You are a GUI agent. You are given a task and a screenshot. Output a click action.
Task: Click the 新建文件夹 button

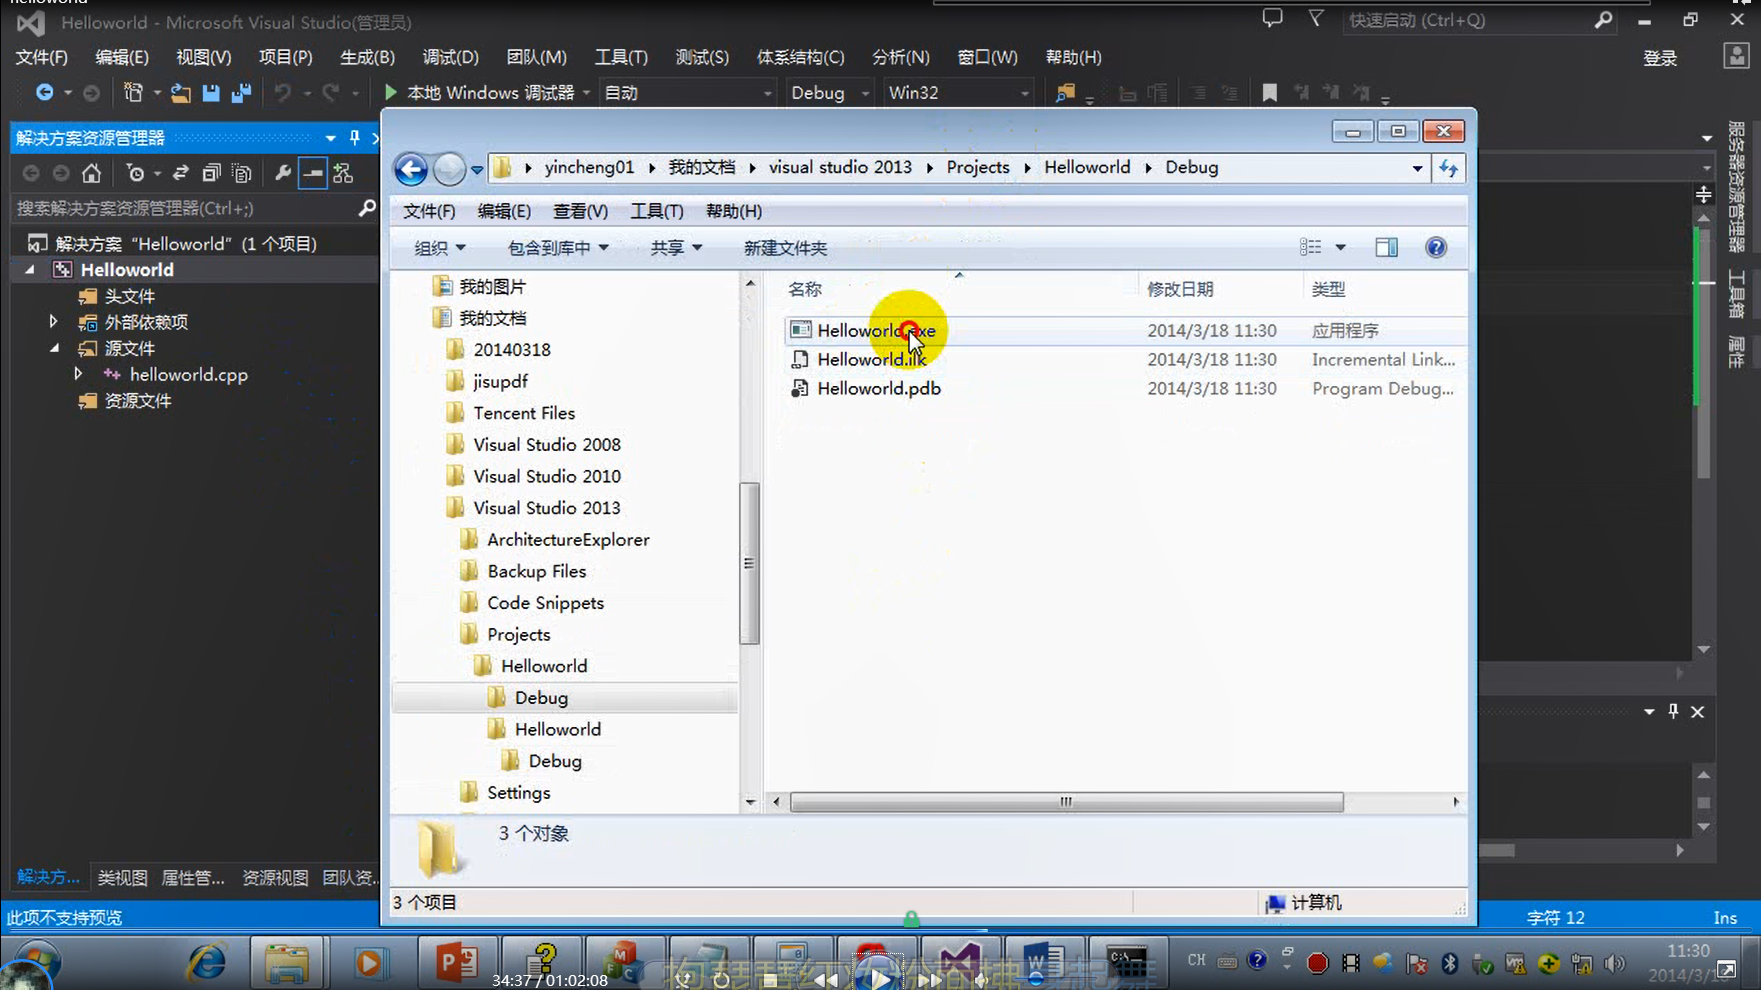click(x=785, y=248)
